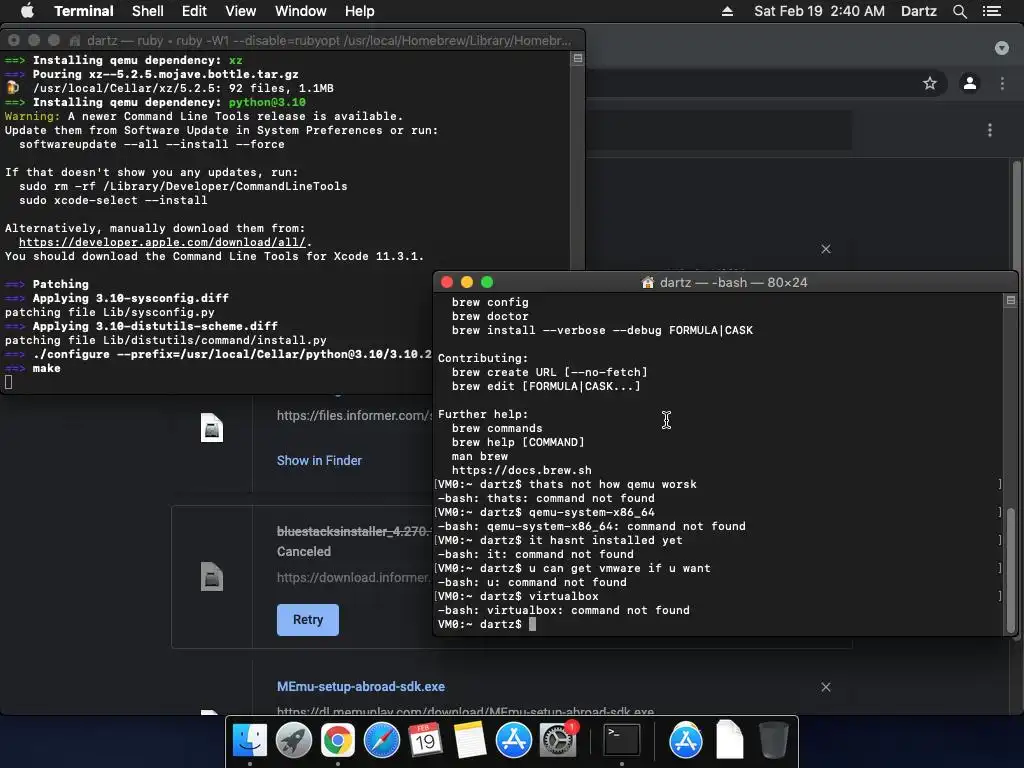The width and height of the screenshot is (1024, 768).
Task: Click Show in Finder link
Action: coord(319,460)
